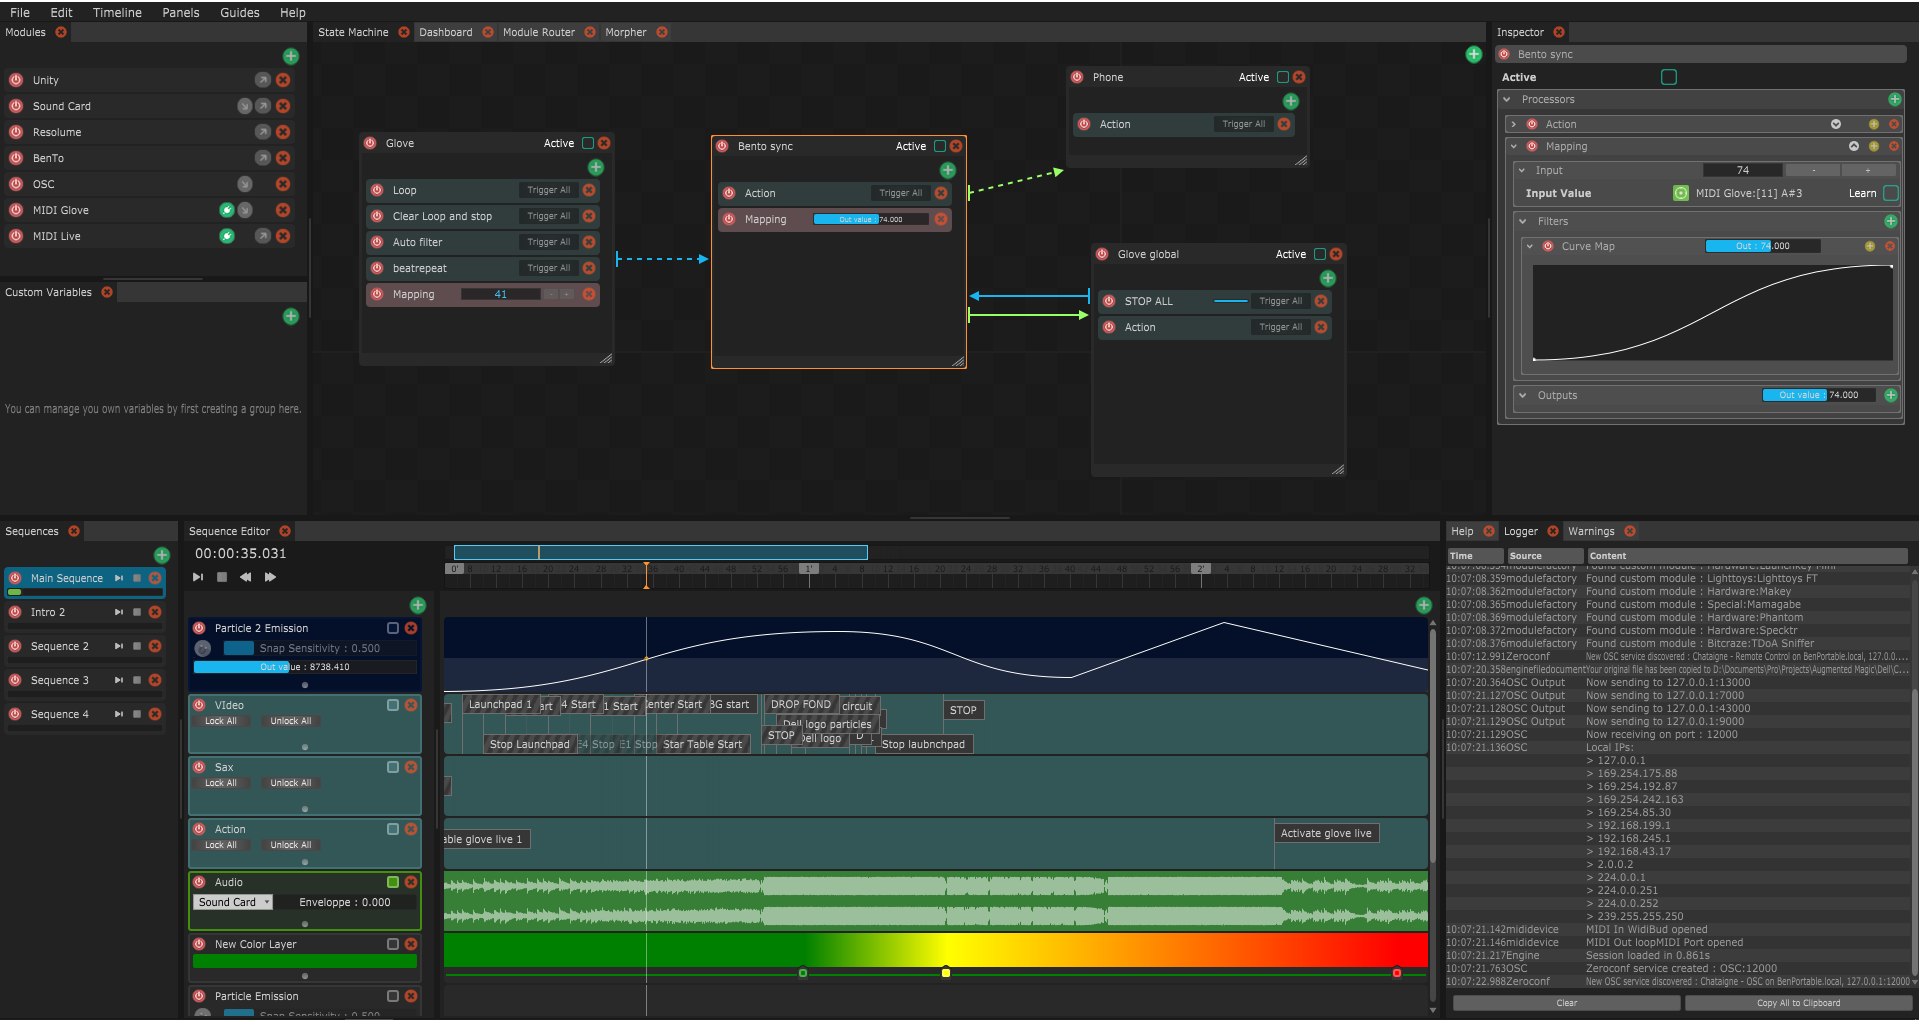
Task: Add a new sequence with the green plus
Action: tap(162, 555)
